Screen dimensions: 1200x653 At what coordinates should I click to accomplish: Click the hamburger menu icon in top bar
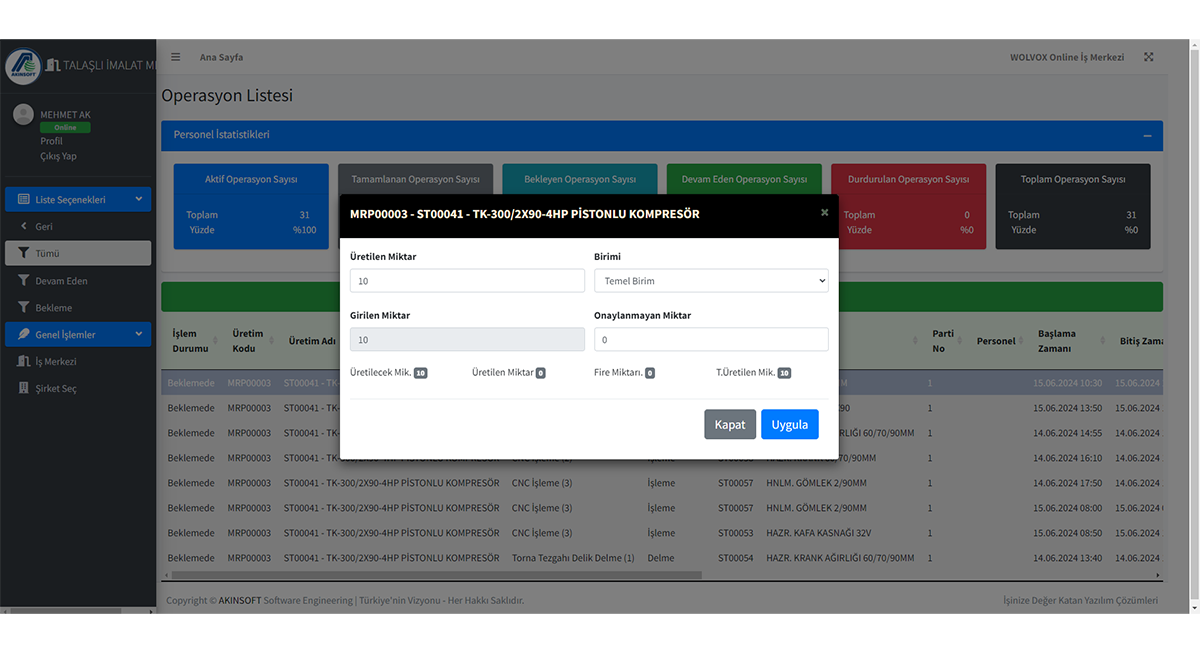pyautogui.click(x=176, y=57)
